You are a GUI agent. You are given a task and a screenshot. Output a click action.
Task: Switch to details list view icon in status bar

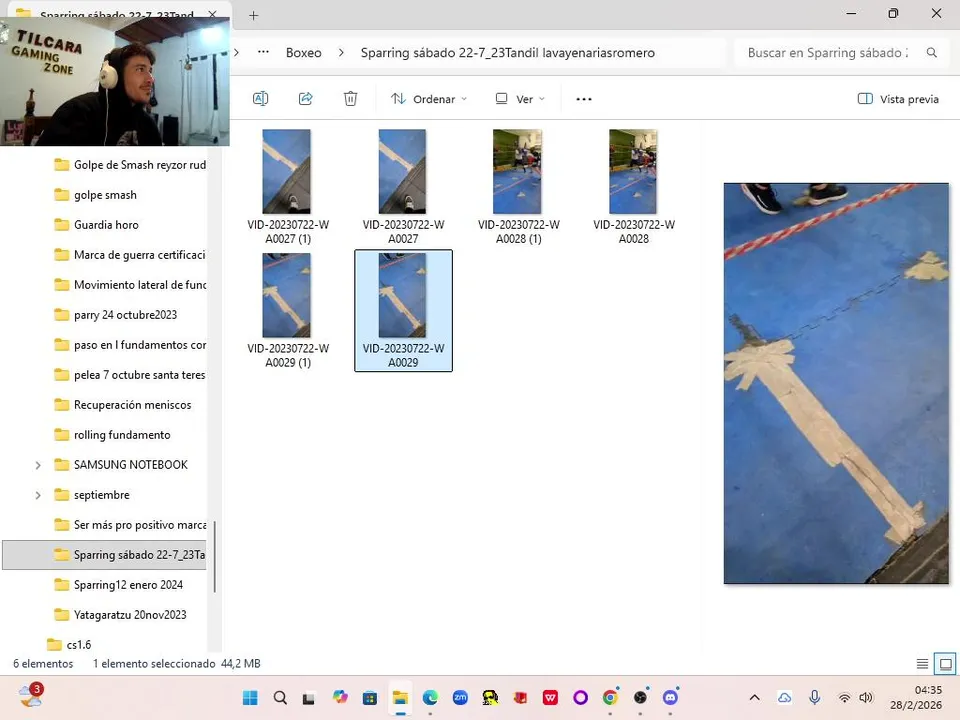pyautogui.click(x=922, y=664)
